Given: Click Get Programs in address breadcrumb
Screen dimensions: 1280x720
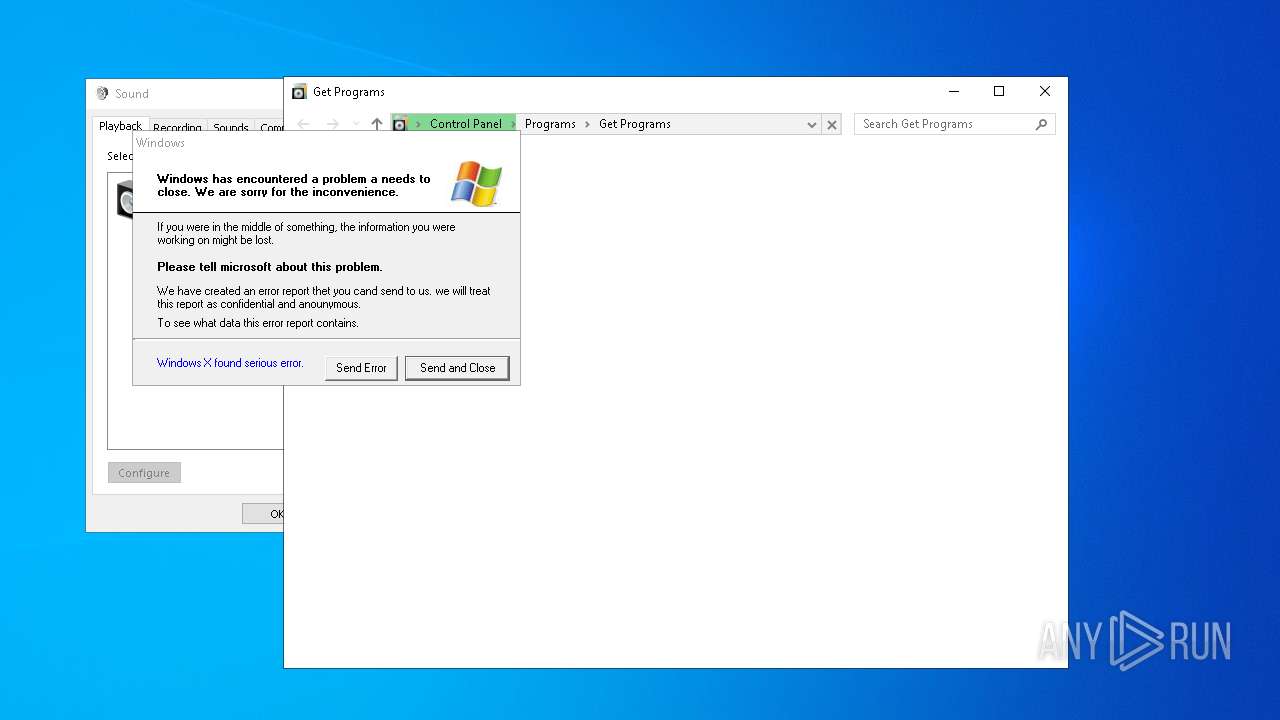Looking at the screenshot, I should (635, 124).
